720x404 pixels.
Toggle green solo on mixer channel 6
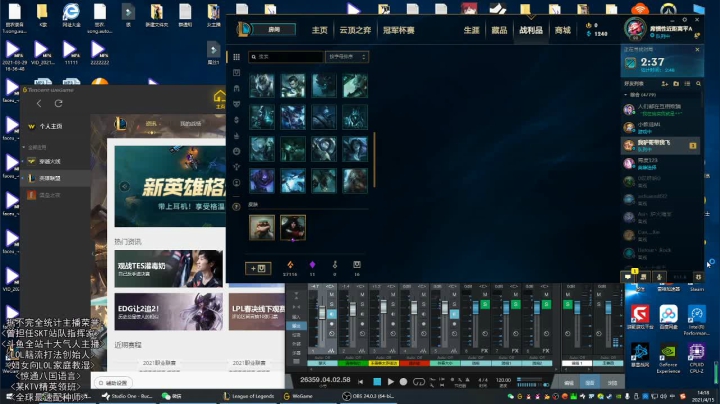tap(485, 304)
